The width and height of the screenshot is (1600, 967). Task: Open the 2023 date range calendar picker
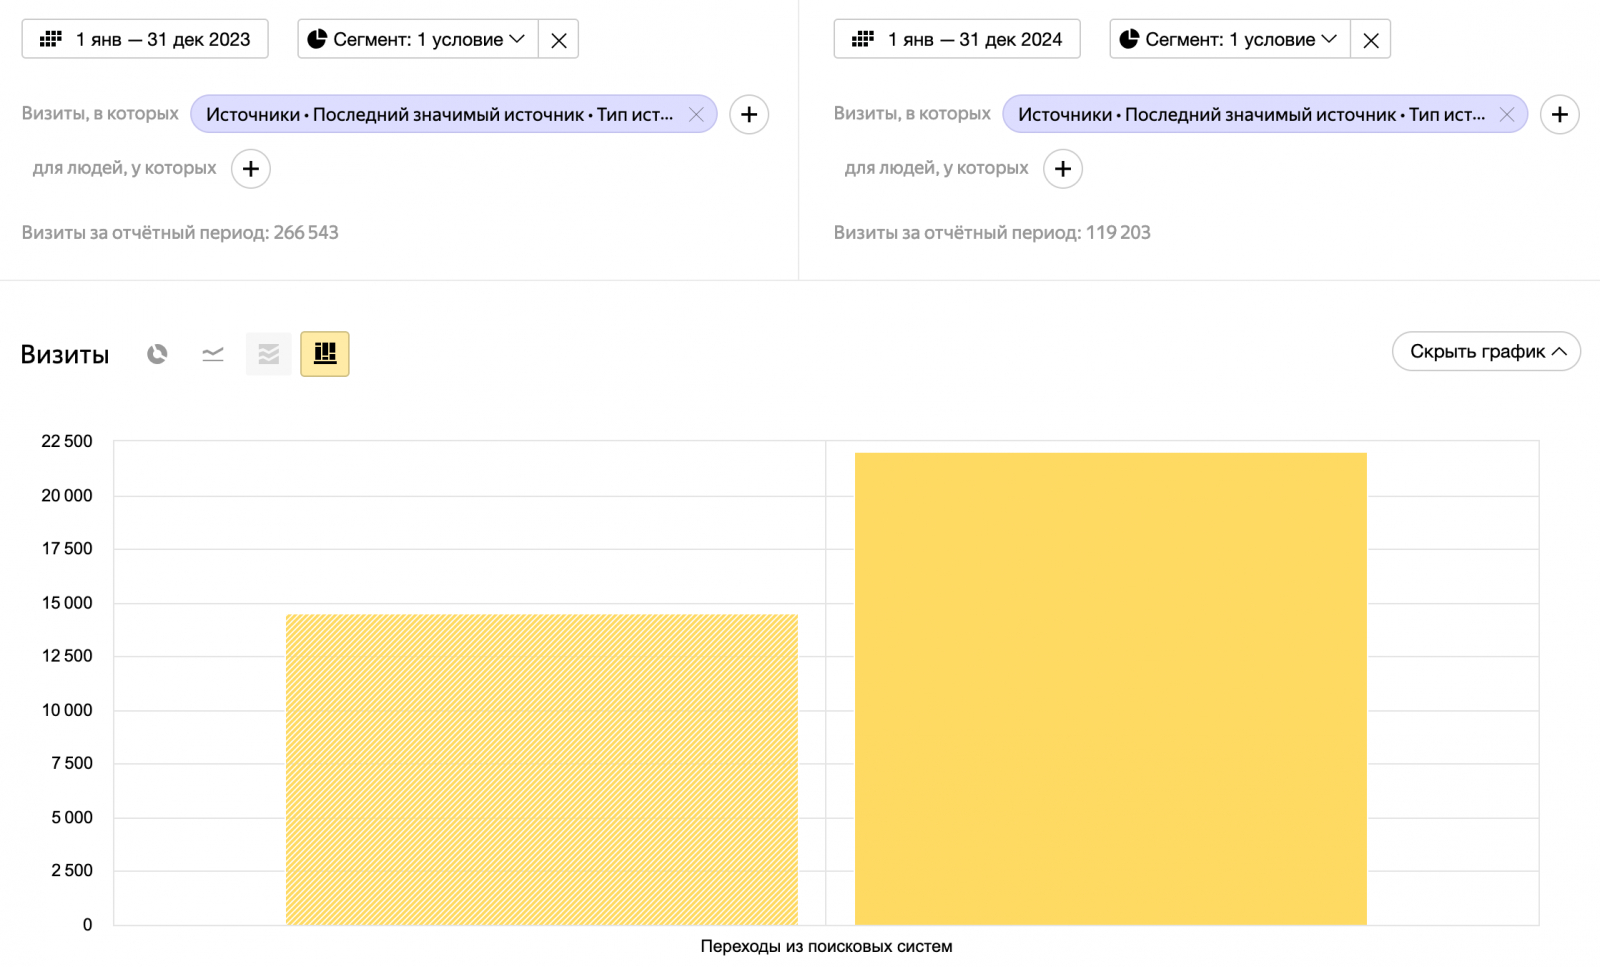[145, 40]
